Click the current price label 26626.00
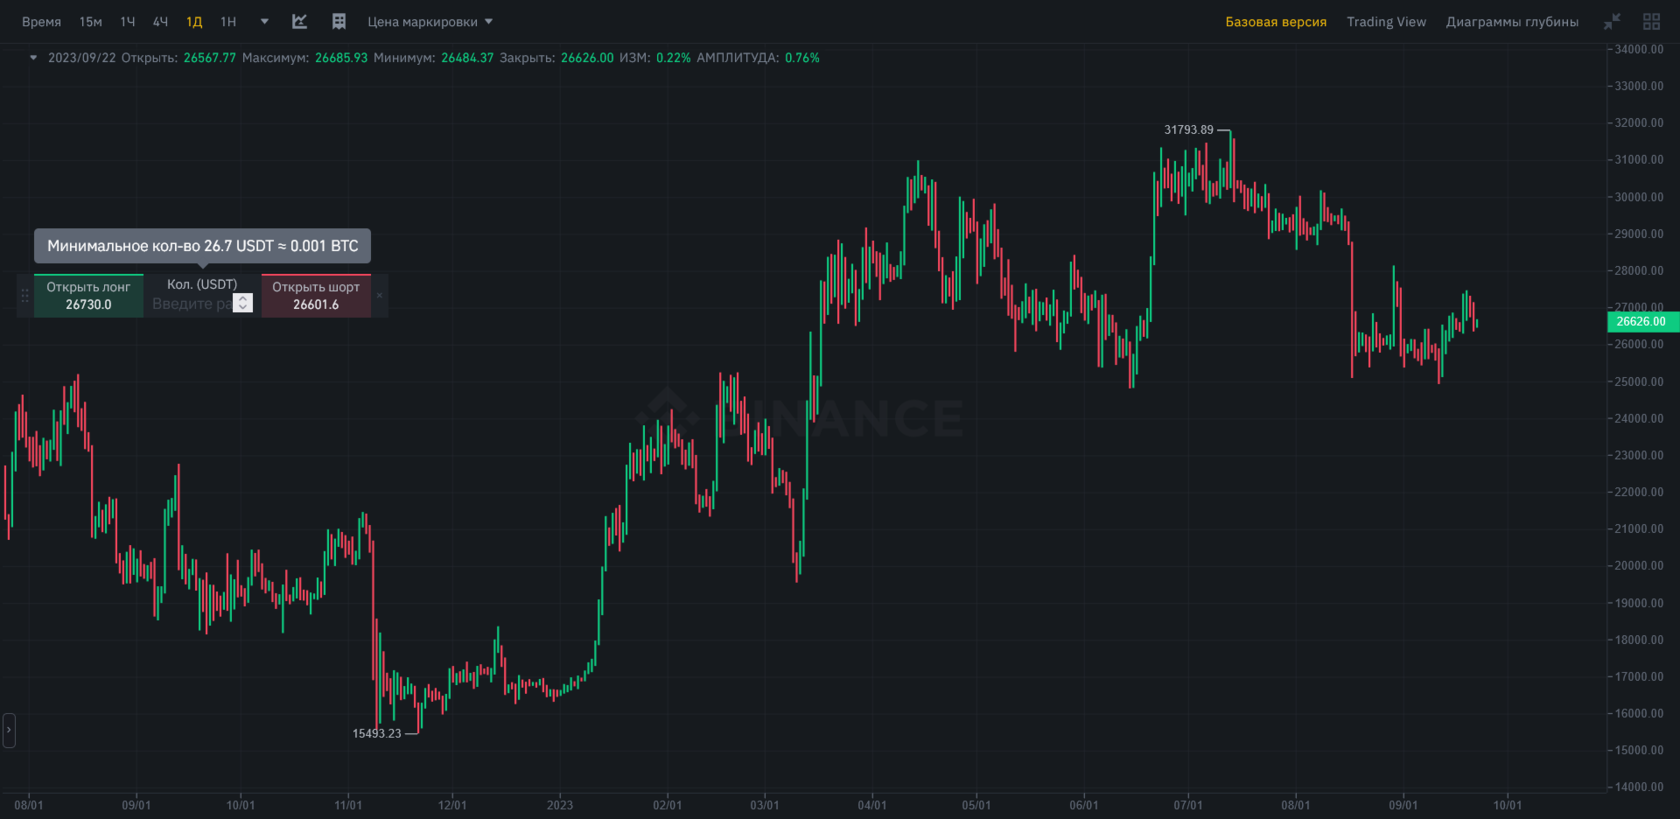 tap(1641, 322)
